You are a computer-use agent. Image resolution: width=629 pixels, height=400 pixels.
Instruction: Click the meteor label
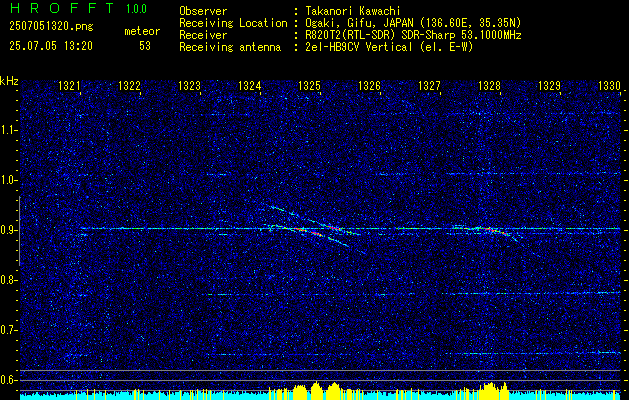point(142,31)
